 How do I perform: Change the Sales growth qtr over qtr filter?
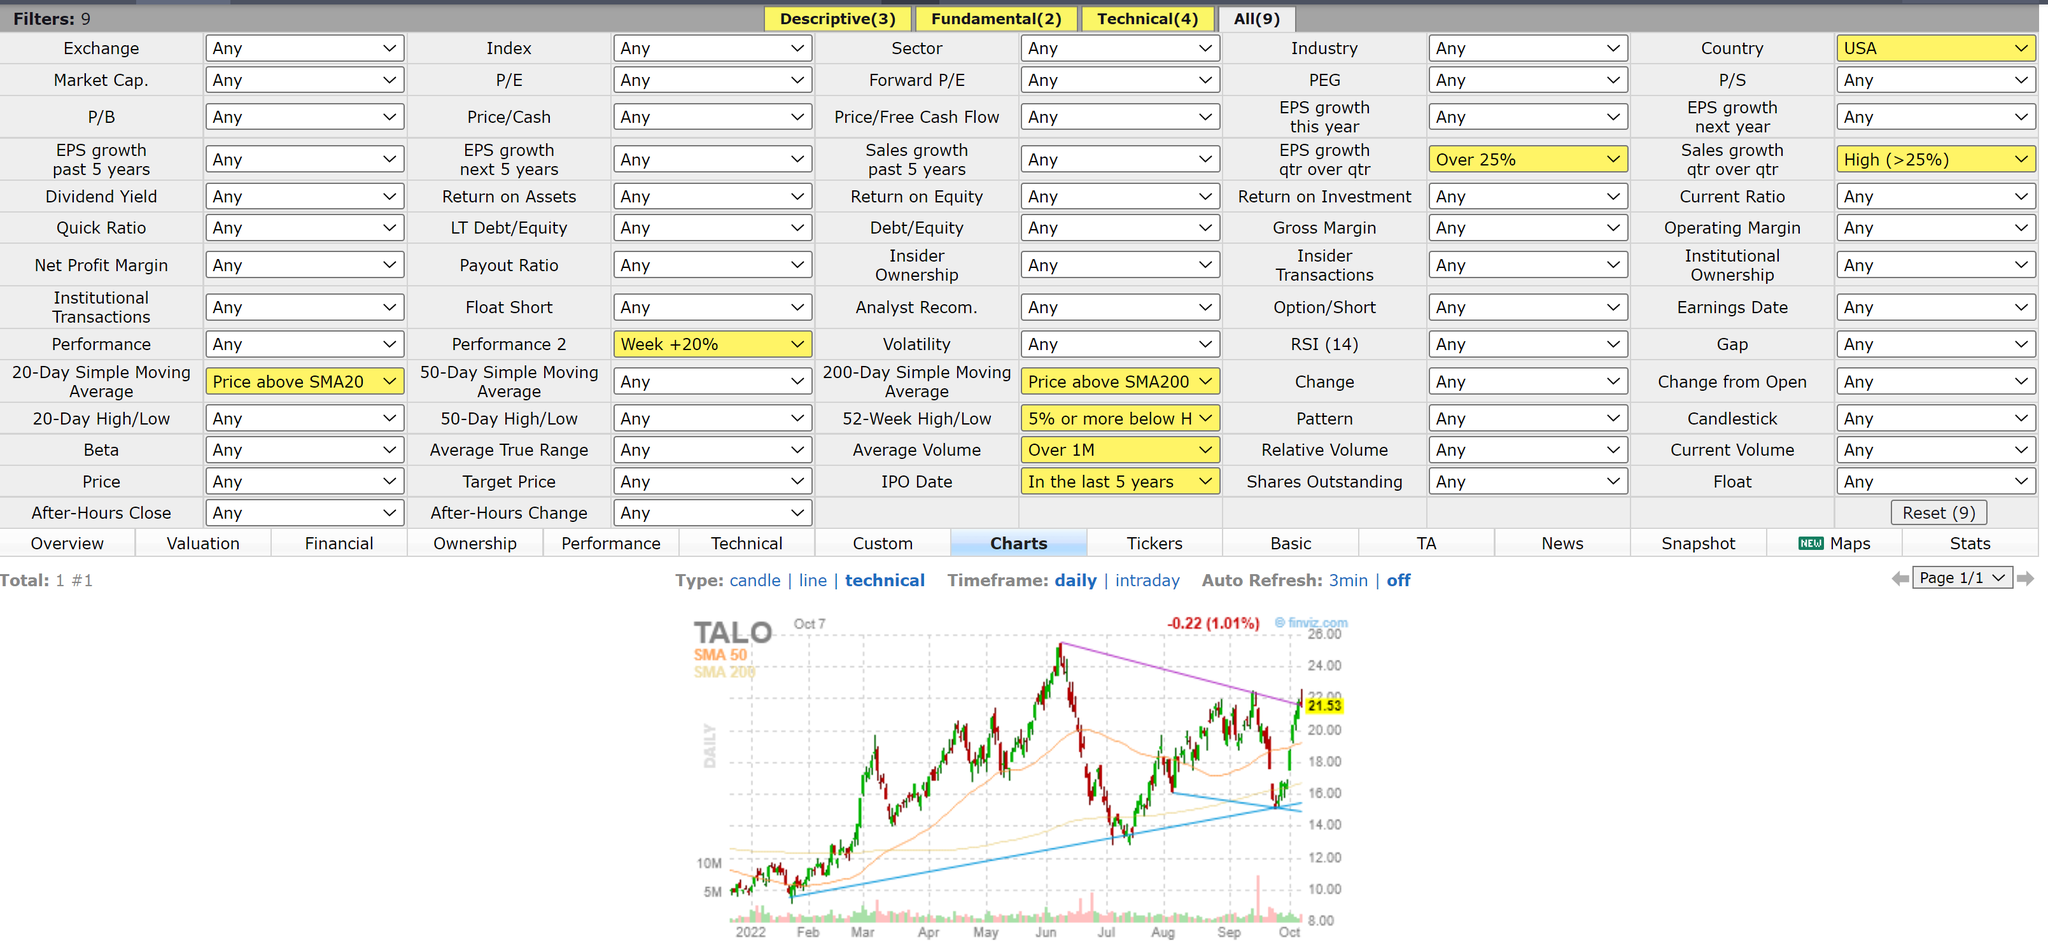pos(1936,158)
